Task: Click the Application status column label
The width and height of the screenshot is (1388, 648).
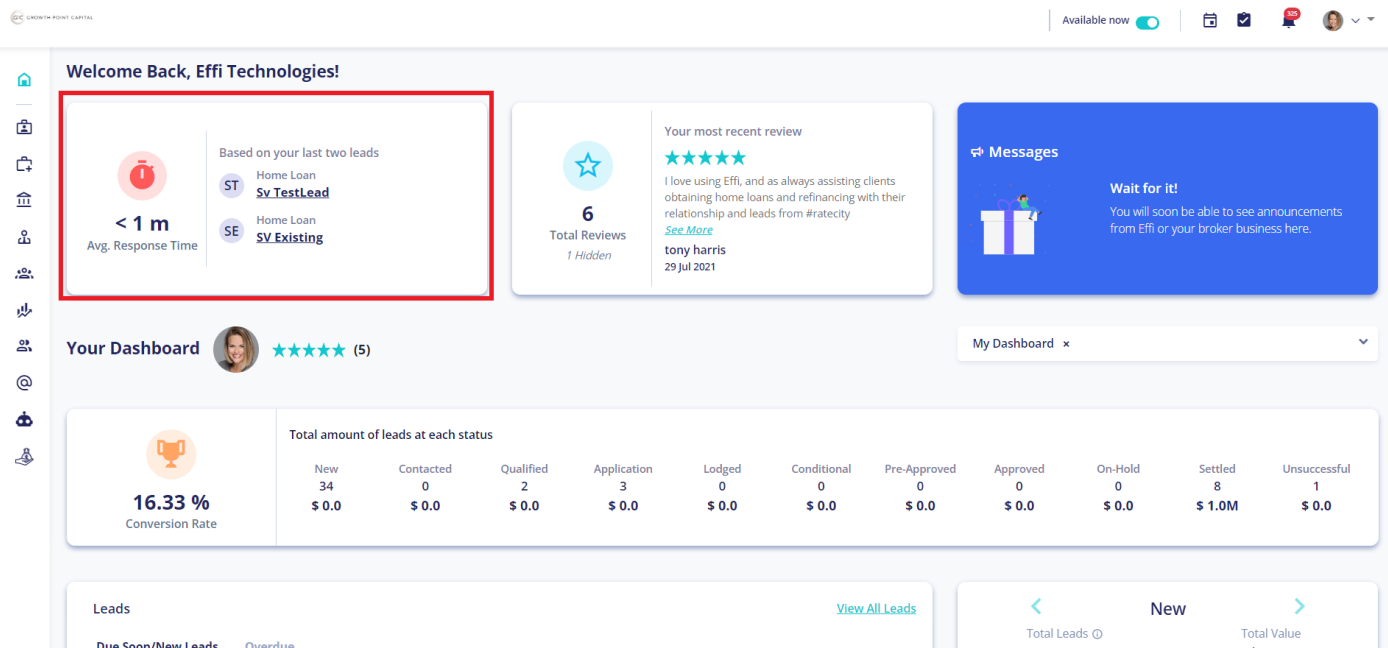Action: tap(623, 469)
